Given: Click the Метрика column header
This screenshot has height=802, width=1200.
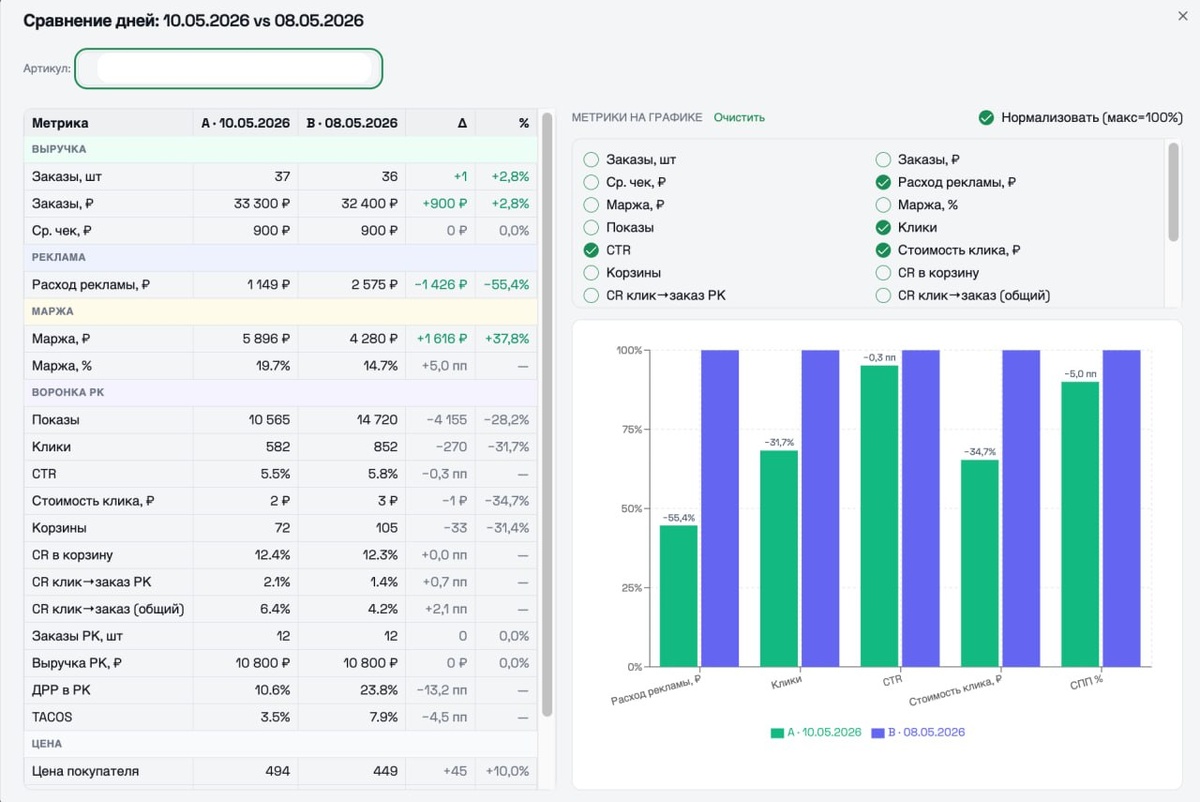Looking at the screenshot, I should tap(60, 123).
